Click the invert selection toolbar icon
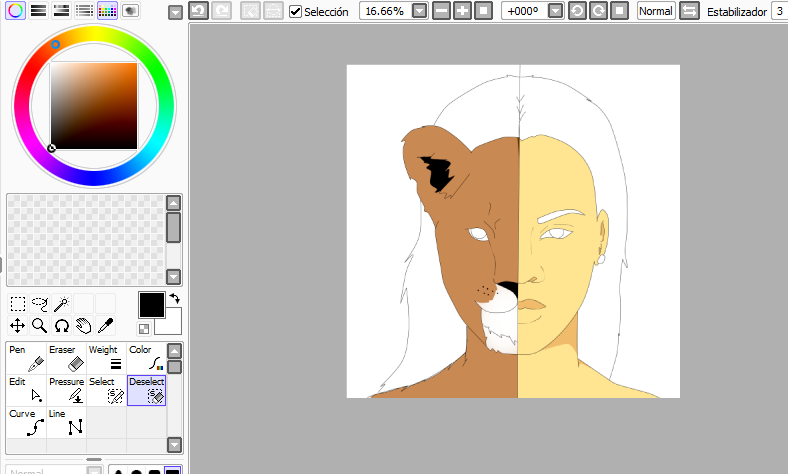Screen dimensions: 788x474 click(273, 11)
